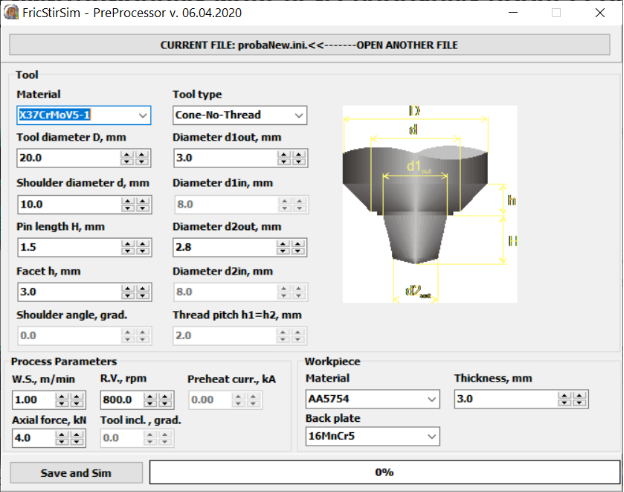Click the rightmost spinner of Diameter d1out
The height and width of the screenshot is (492, 624).
point(297,158)
